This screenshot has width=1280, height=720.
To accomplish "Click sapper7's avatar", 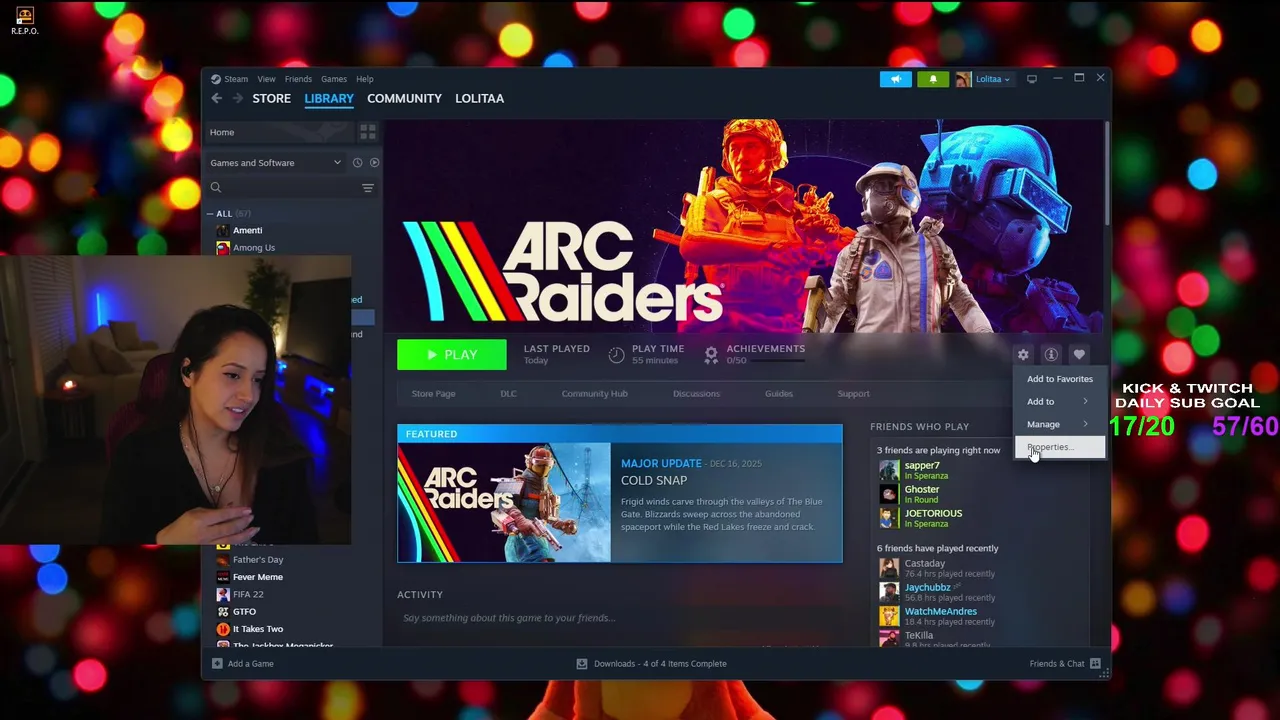I will click(x=889, y=470).
